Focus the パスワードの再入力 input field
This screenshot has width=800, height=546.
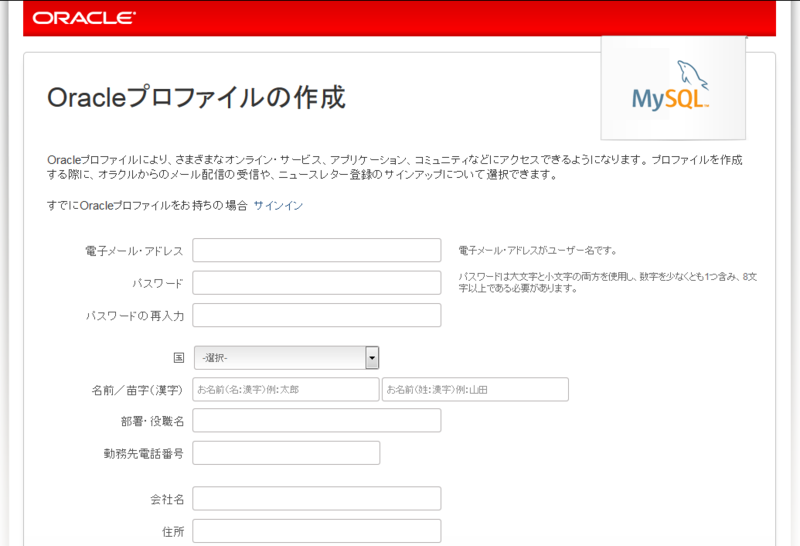[317, 315]
